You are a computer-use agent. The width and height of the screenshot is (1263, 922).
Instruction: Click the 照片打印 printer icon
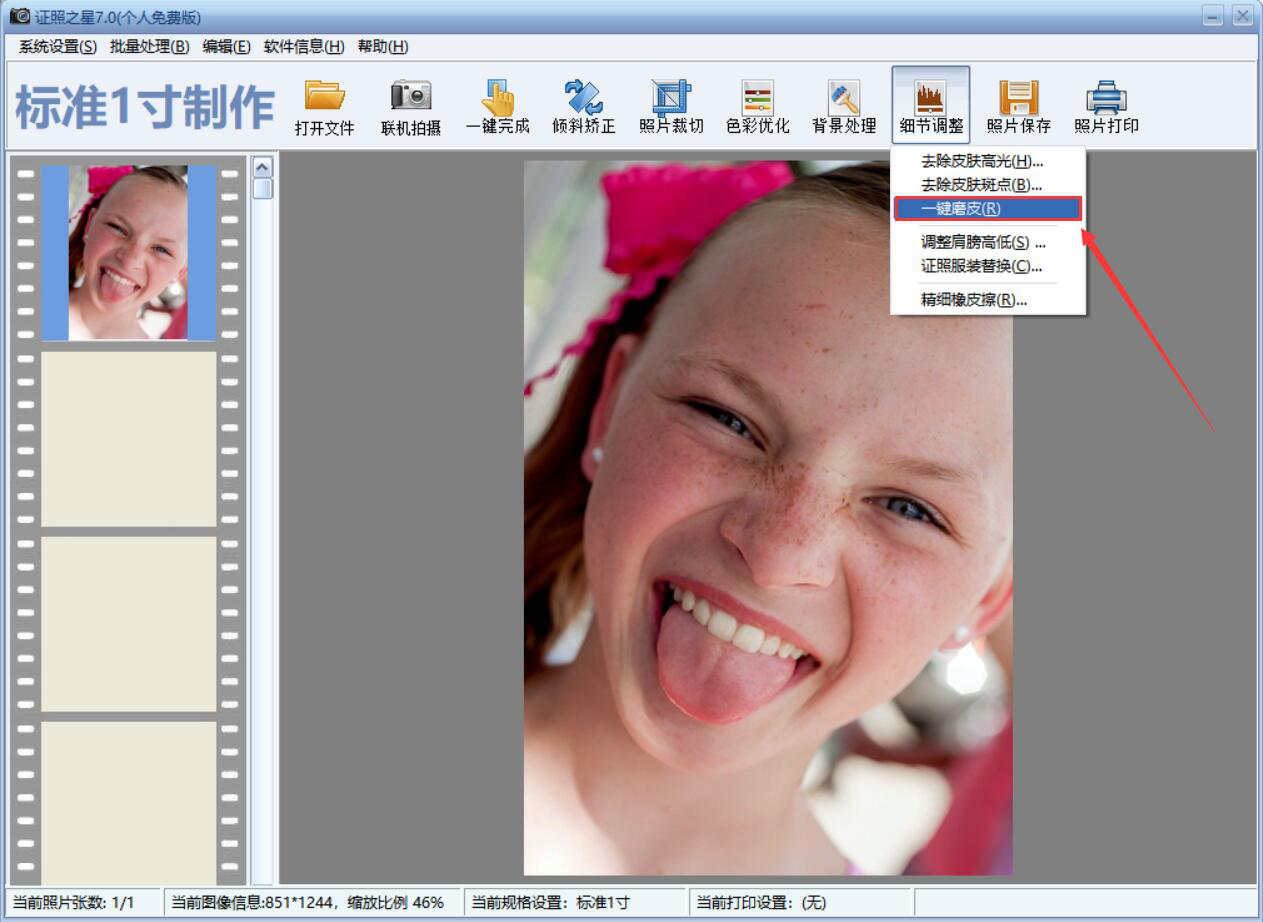pyautogui.click(x=1106, y=98)
